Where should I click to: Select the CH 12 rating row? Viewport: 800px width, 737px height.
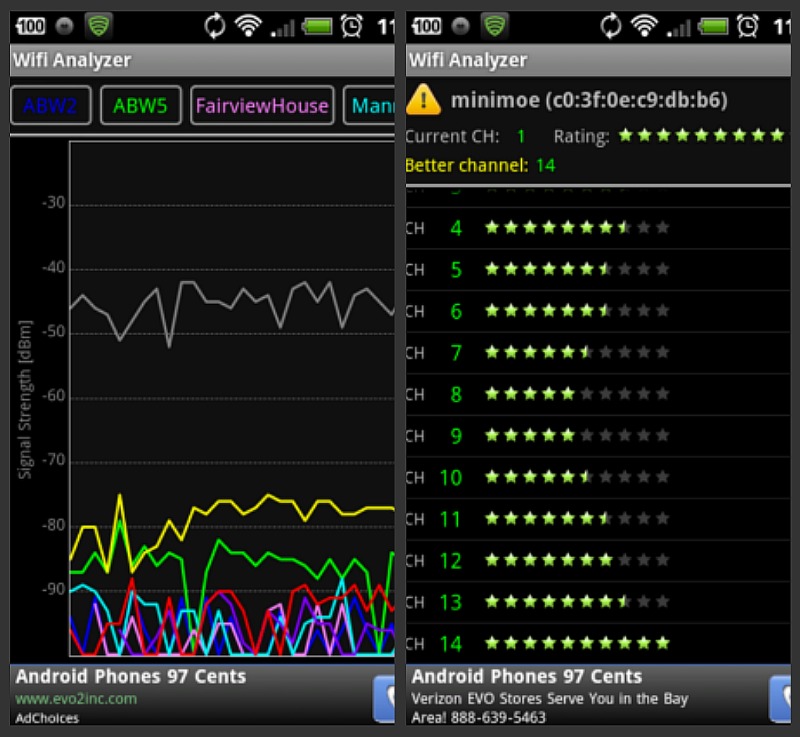(598, 561)
